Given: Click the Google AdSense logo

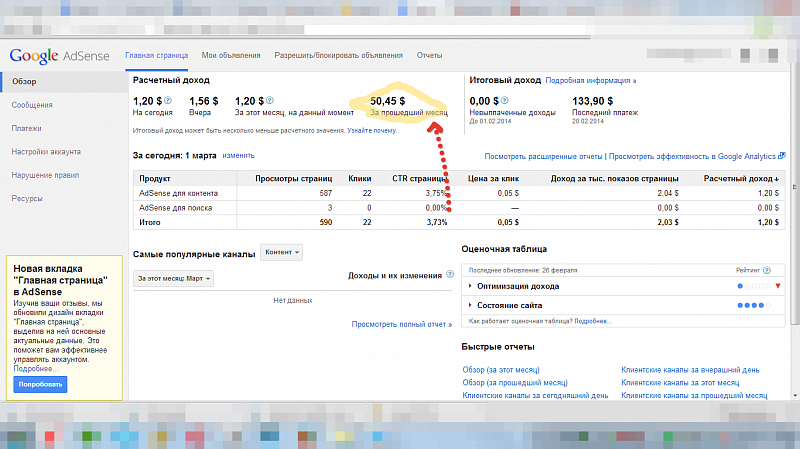Looking at the screenshot, I should [x=59, y=56].
